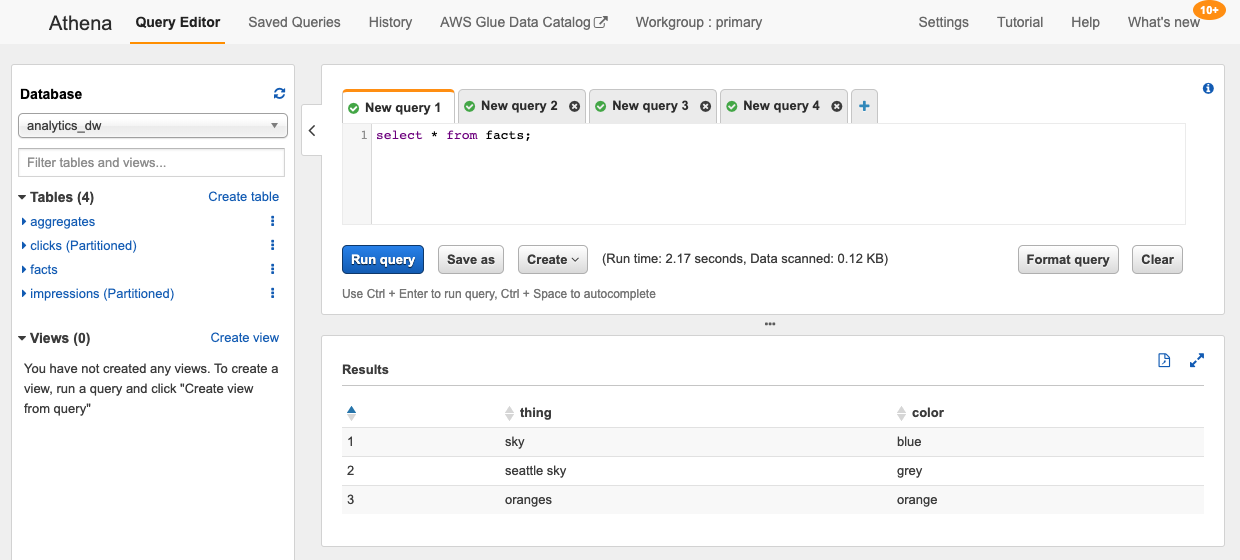
Task: Click the pane divider handle above Results
Action: coord(770,324)
